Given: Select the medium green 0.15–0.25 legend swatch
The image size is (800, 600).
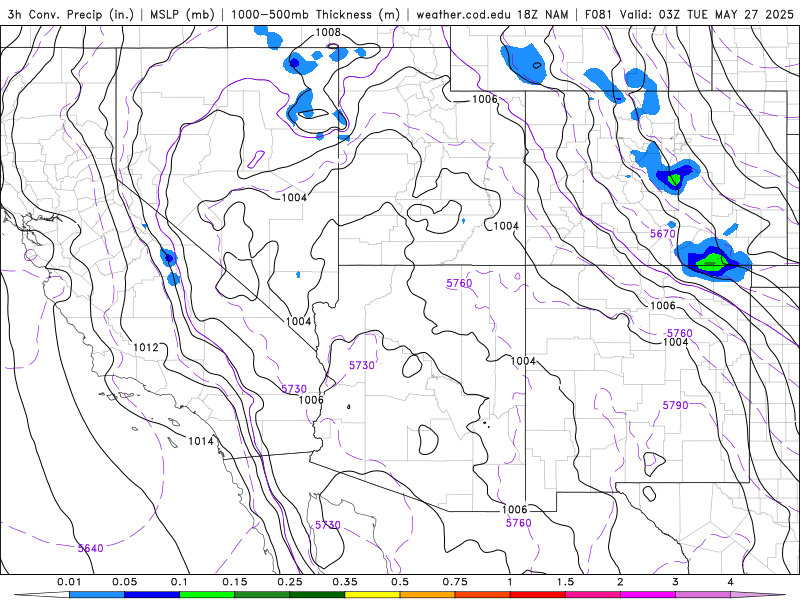Looking at the screenshot, I should point(262,595).
